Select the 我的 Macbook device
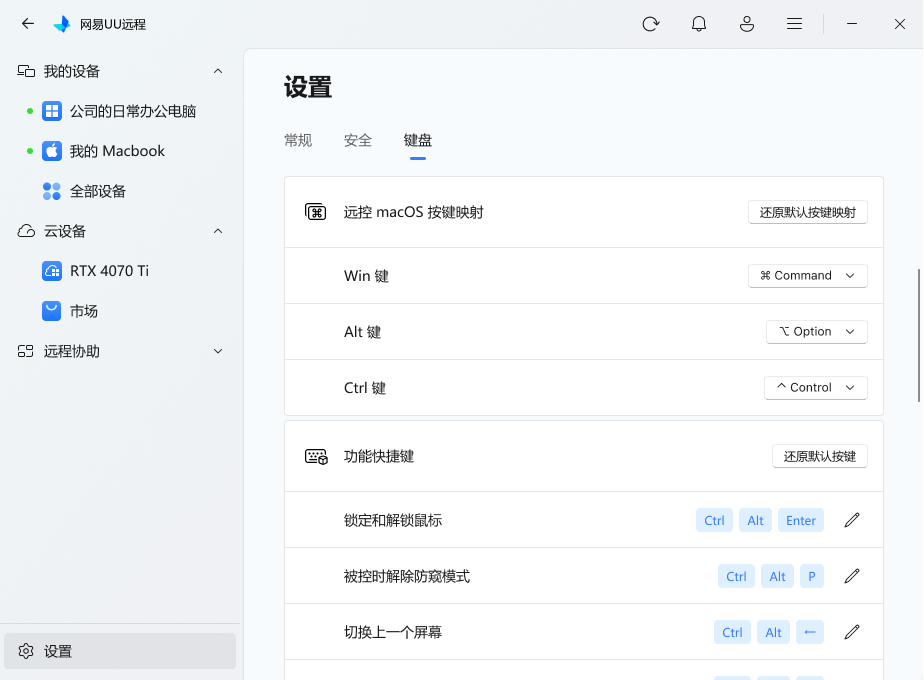This screenshot has height=680, width=924. tap(117, 151)
